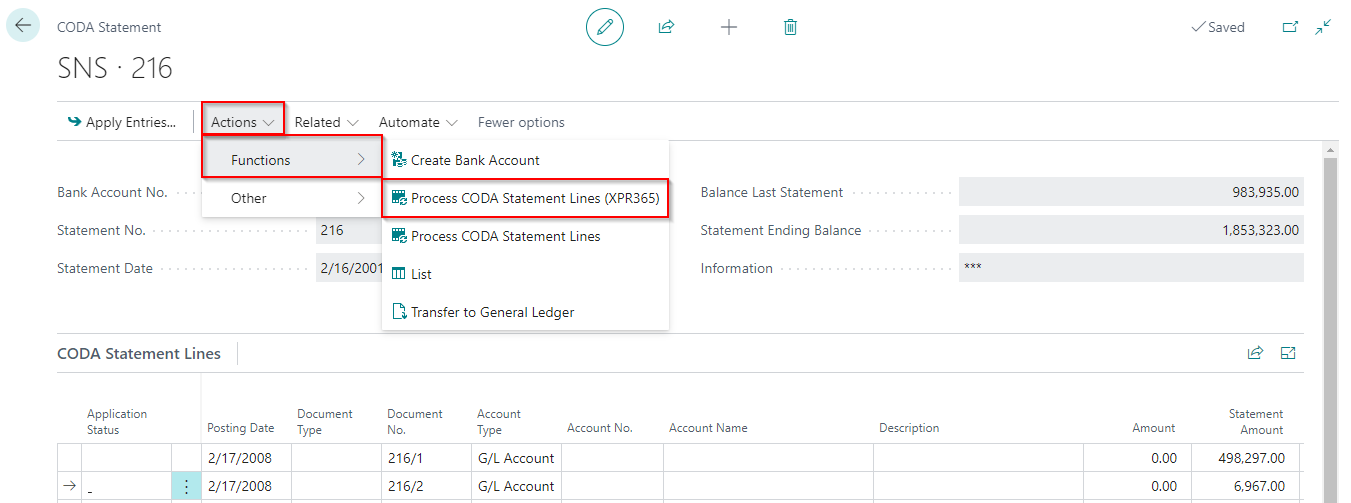Click the Saved status indicator
This screenshot has height=503, width=1351.
[1217, 27]
